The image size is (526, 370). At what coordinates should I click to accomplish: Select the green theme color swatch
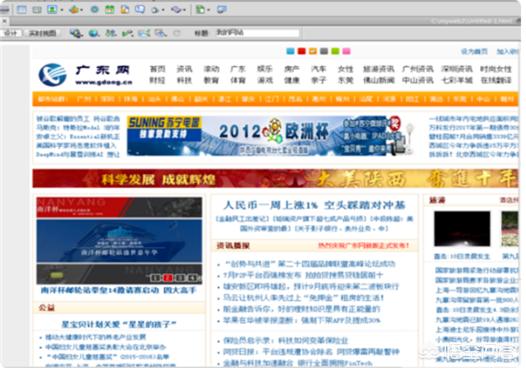tap(335, 51)
